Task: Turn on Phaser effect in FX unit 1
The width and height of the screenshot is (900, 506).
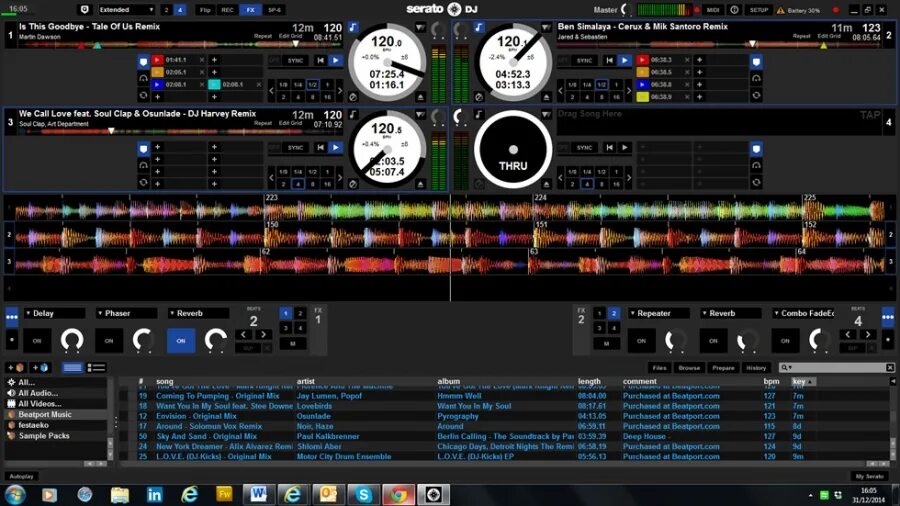Action: coord(109,341)
